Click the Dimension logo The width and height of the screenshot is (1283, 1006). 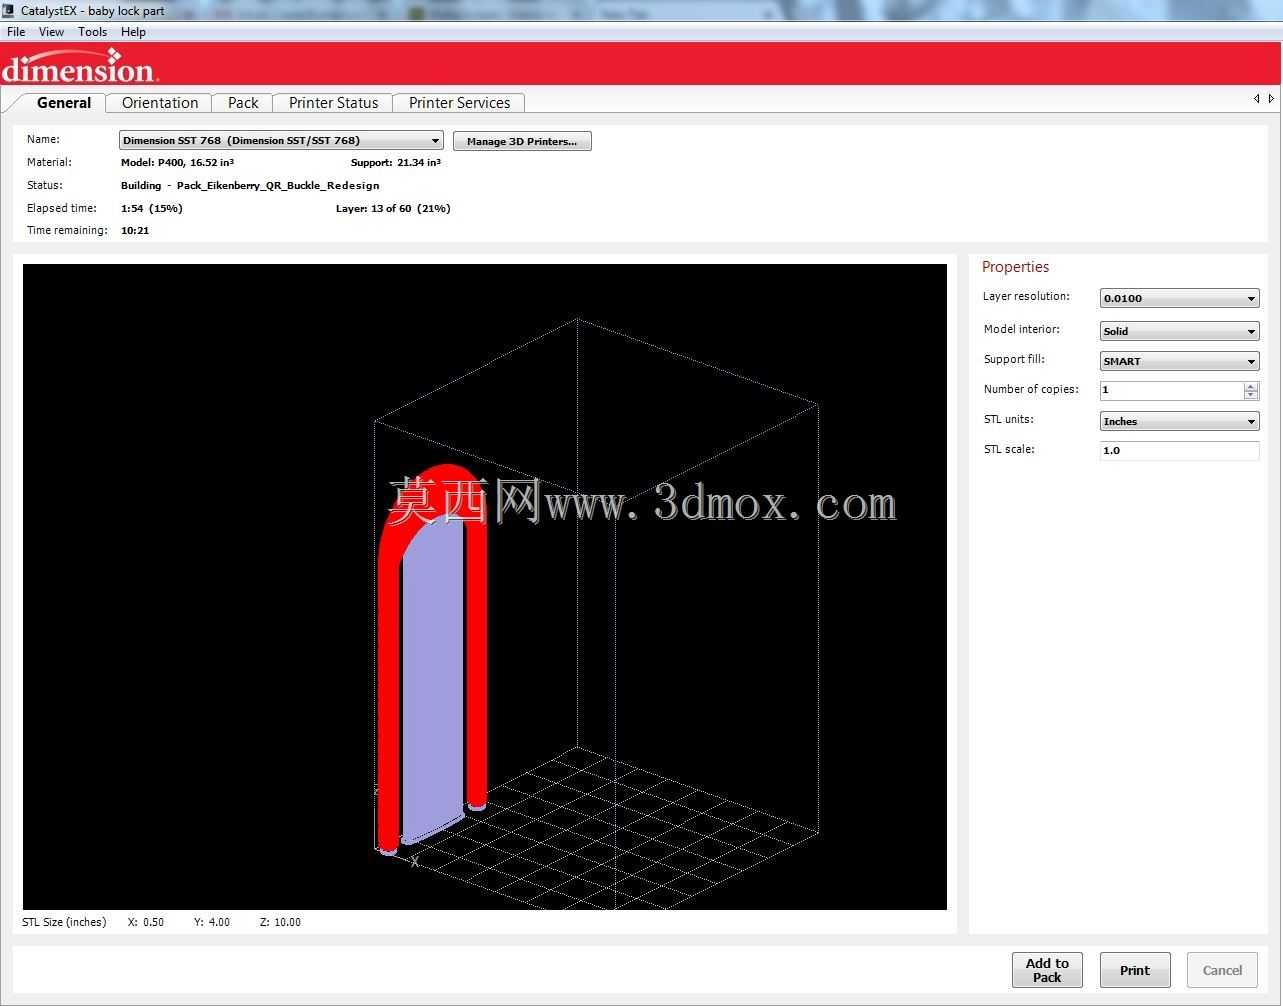[x=79, y=67]
